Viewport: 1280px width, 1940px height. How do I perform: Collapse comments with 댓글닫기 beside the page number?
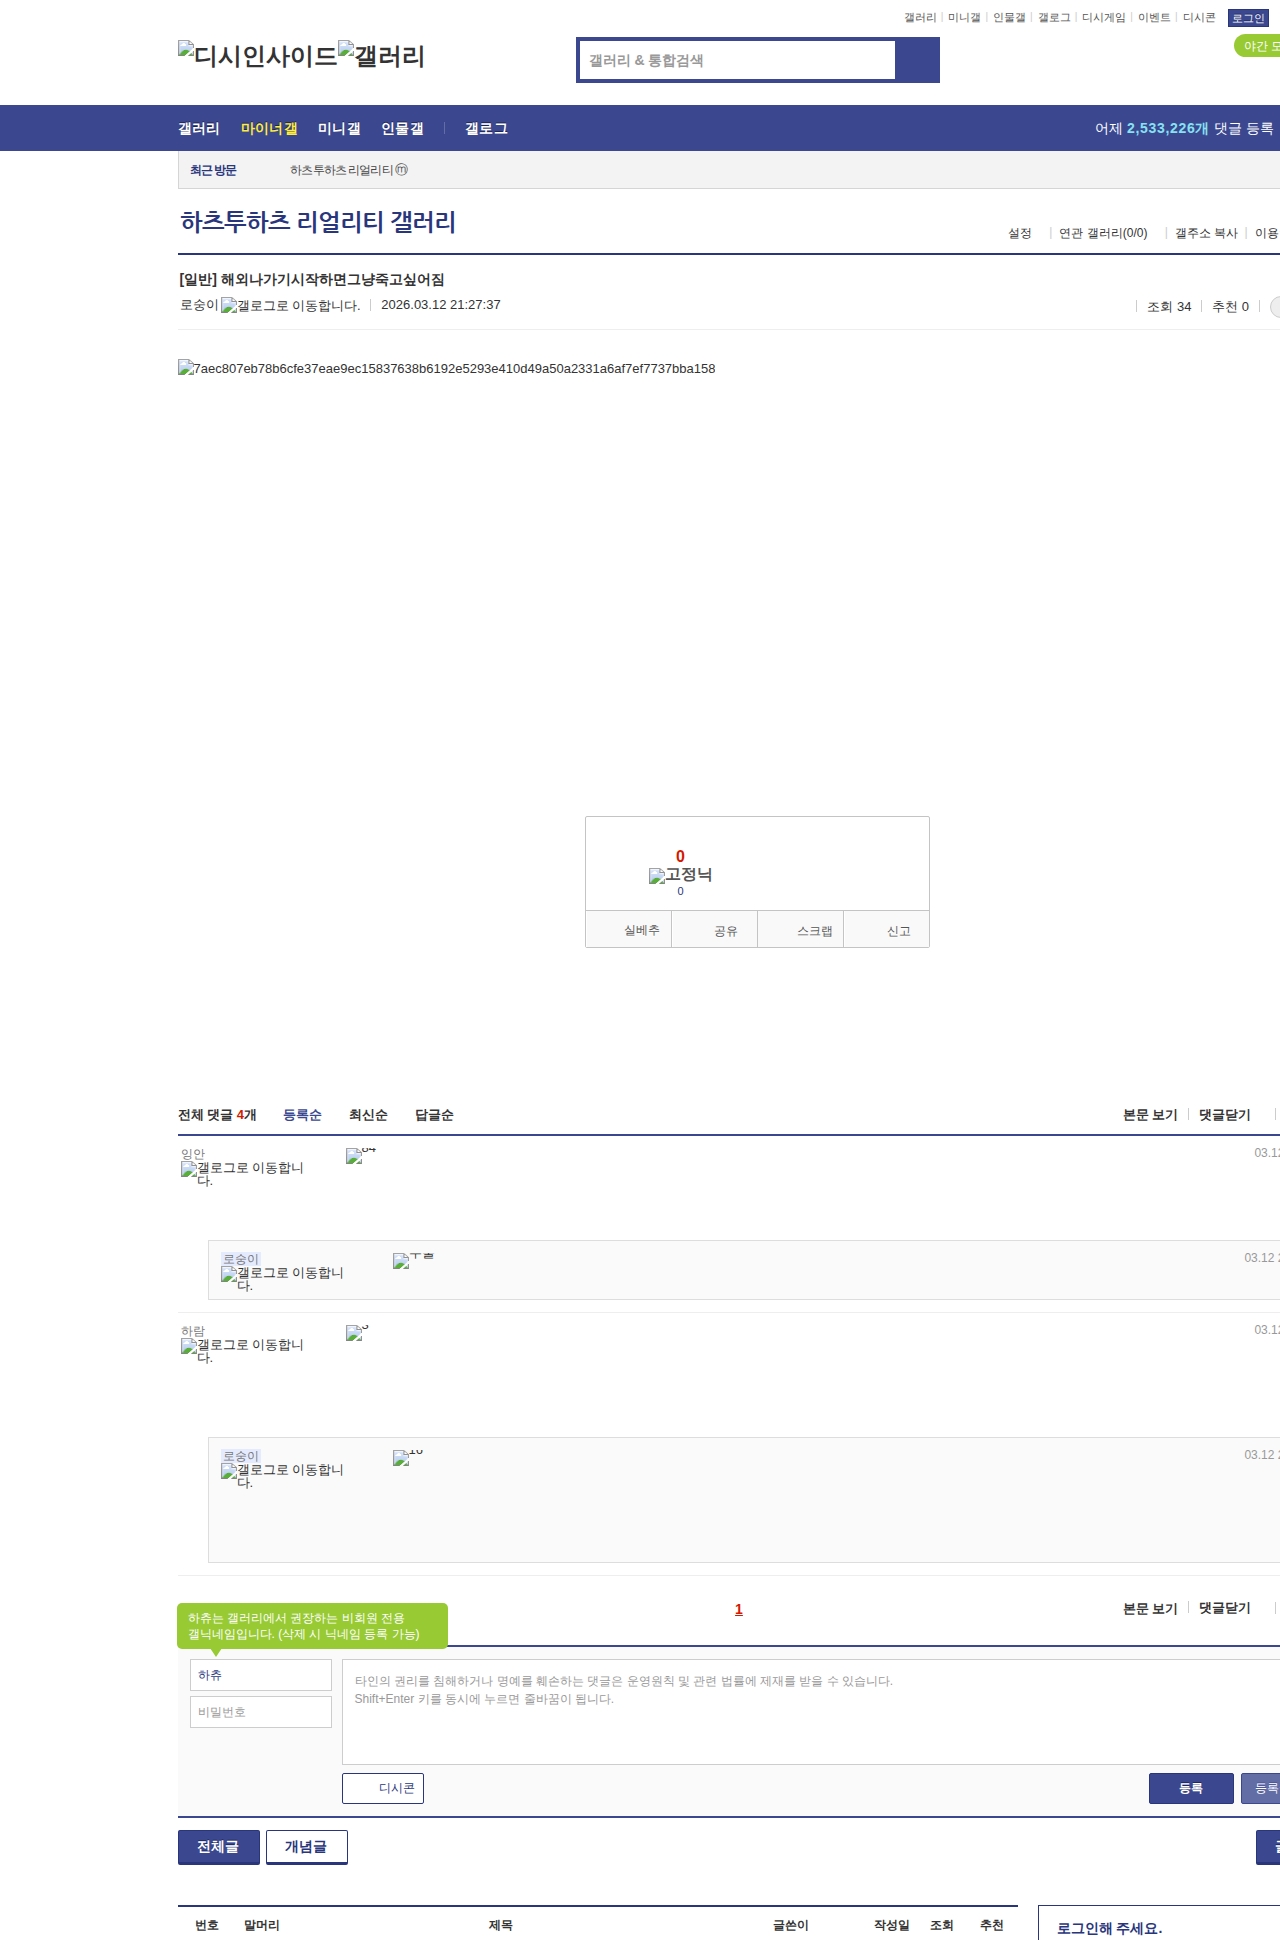click(1225, 1608)
